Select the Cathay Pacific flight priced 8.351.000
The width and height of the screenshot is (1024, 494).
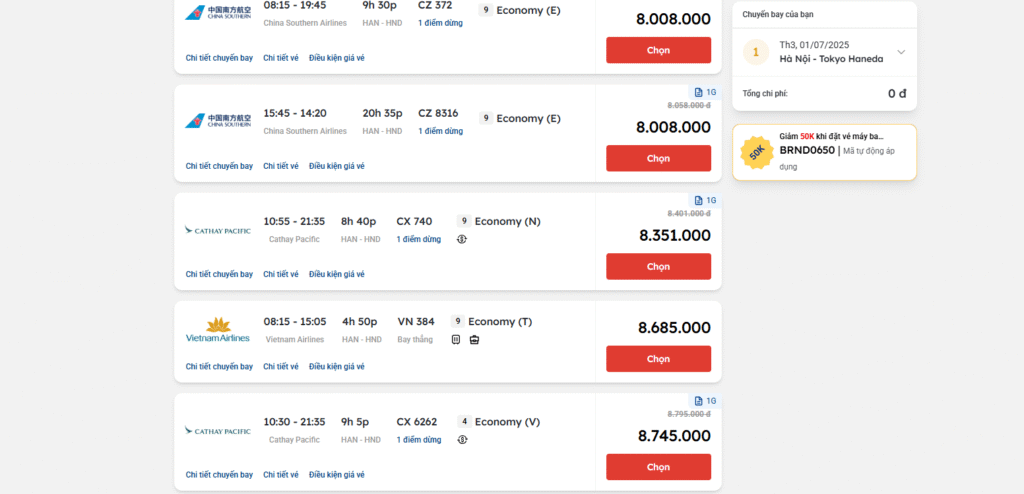click(658, 267)
